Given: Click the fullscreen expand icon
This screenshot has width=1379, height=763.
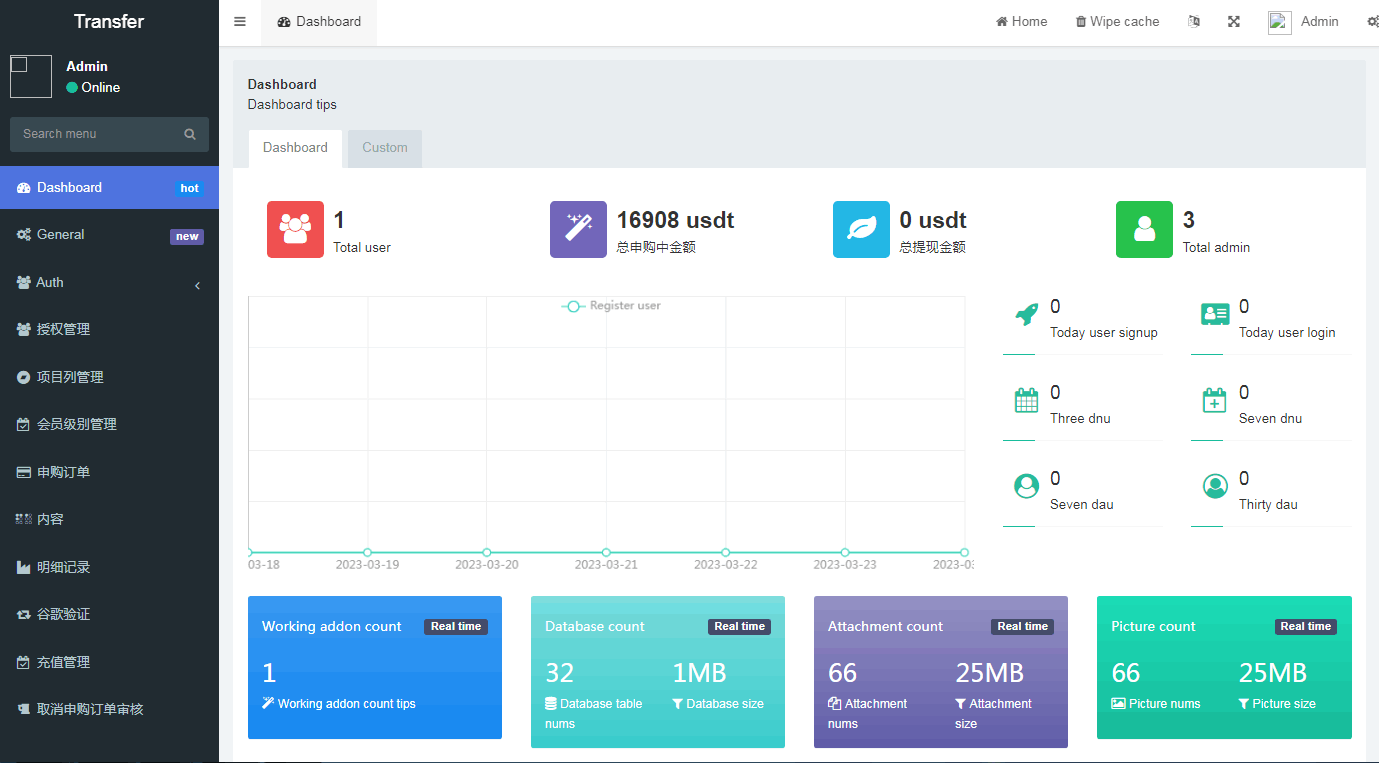Looking at the screenshot, I should [1234, 22].
